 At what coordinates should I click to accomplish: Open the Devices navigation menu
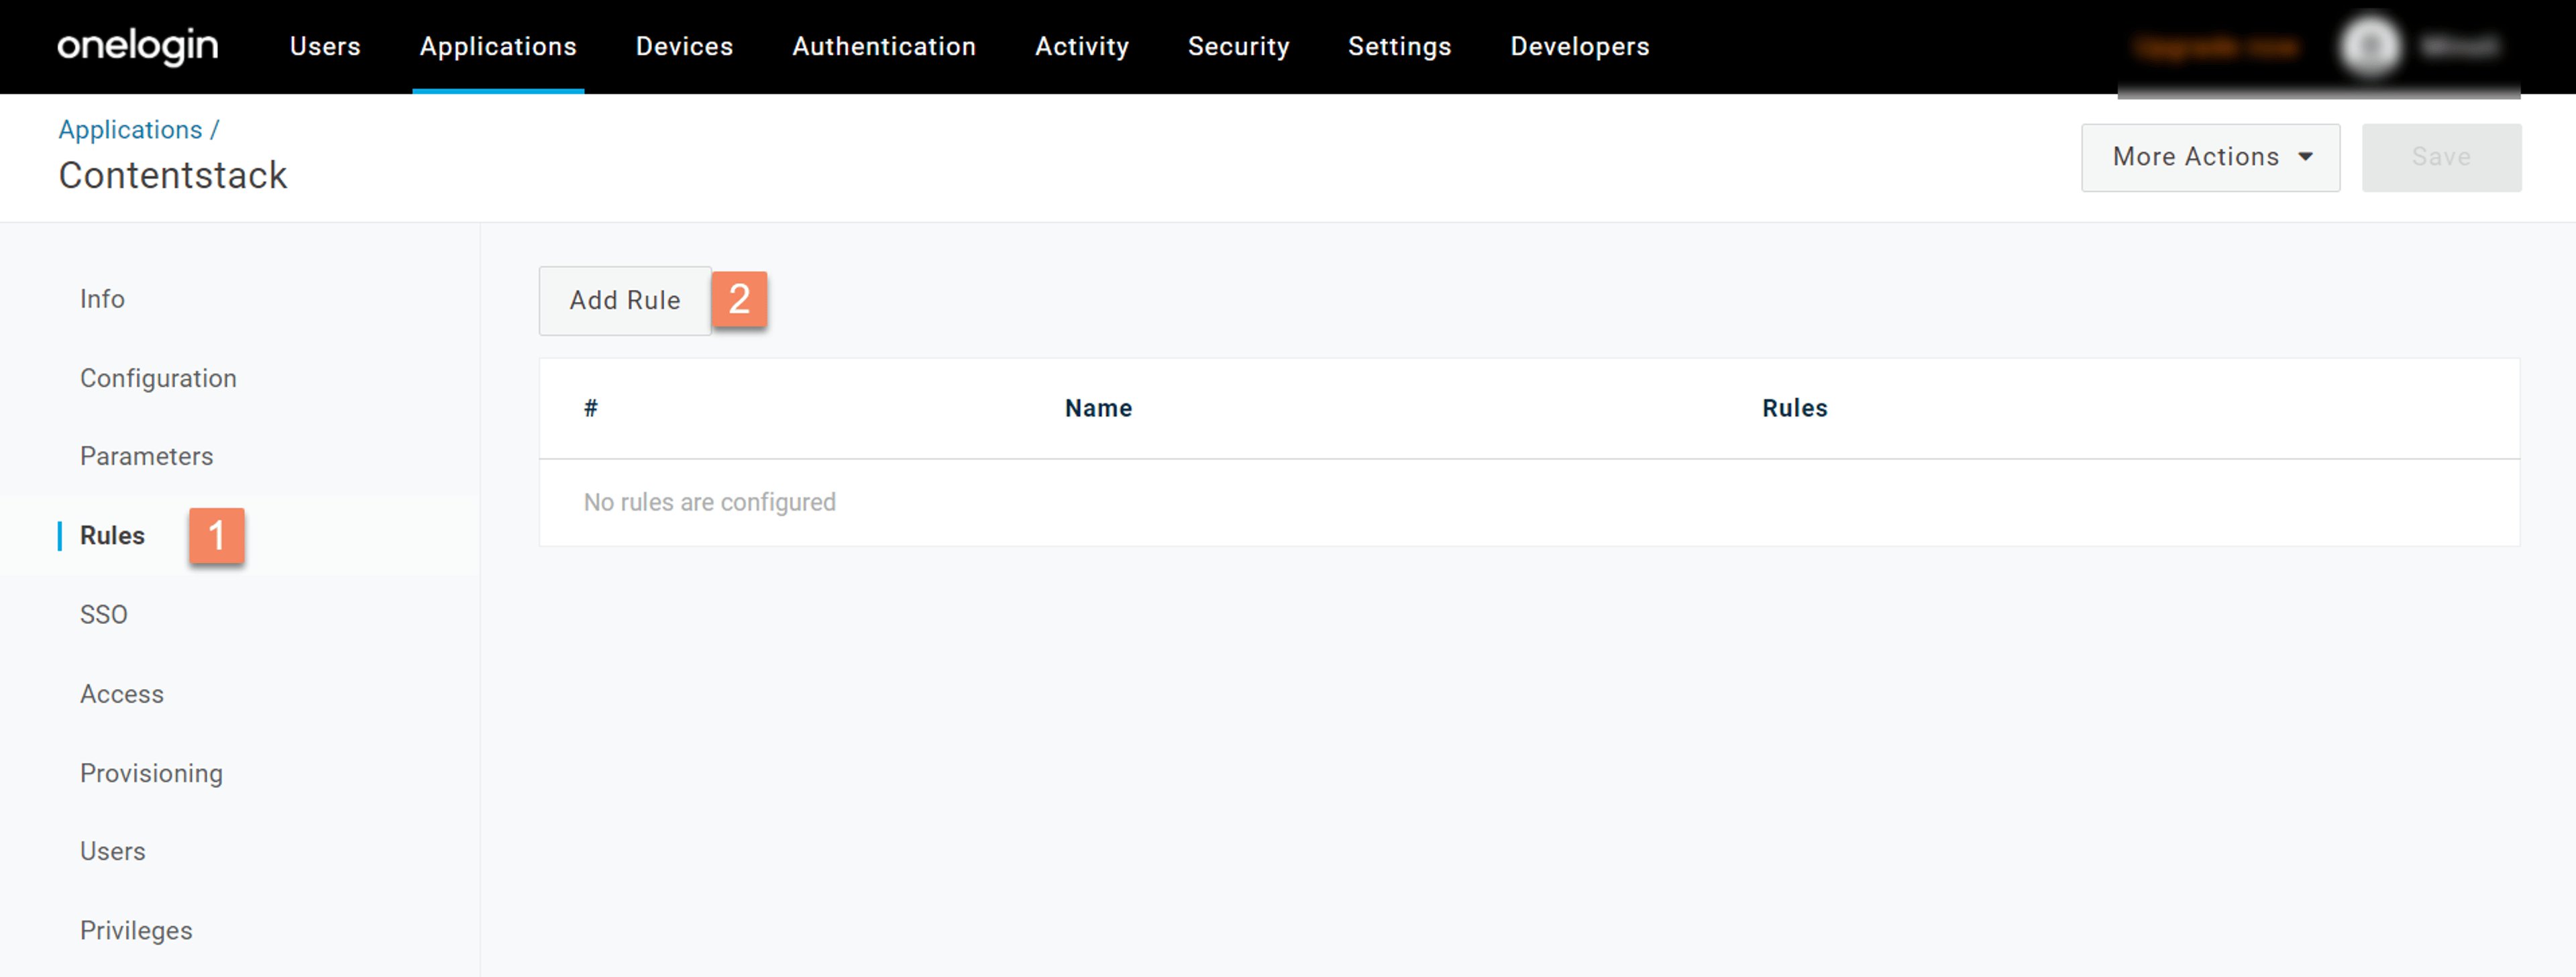coord(684,46)
